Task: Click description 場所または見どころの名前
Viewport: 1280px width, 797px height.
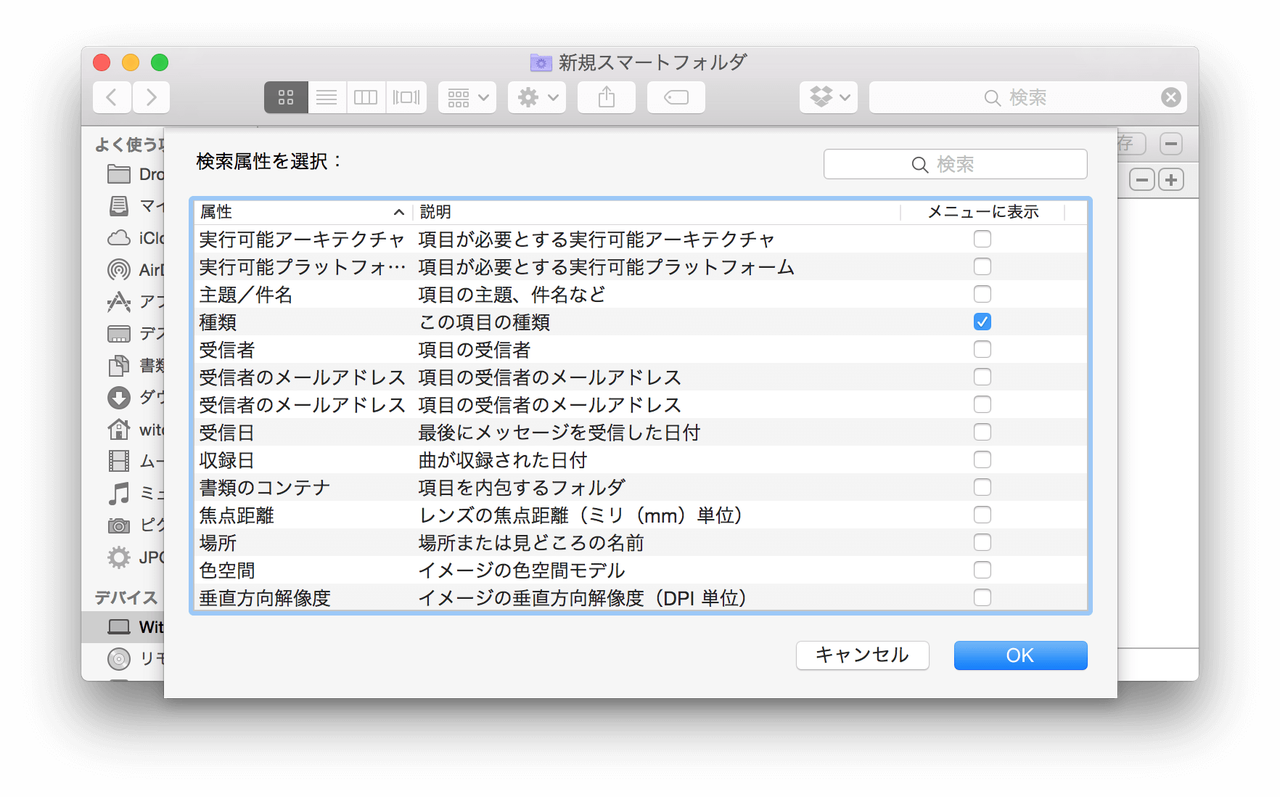Action: click(531, 543)
